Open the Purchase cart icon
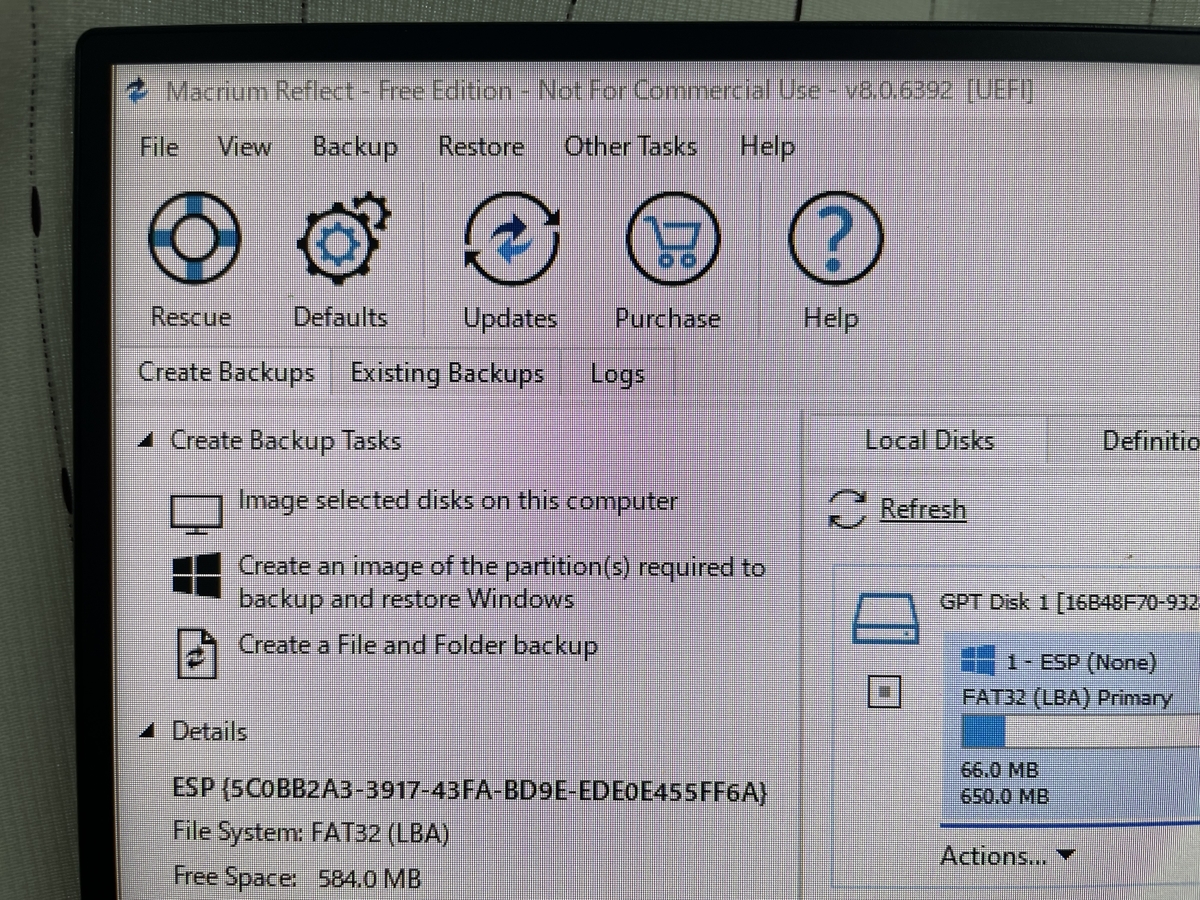This screenshot has height=900, width=1200. pyautogui.click(x=672, y=240)
